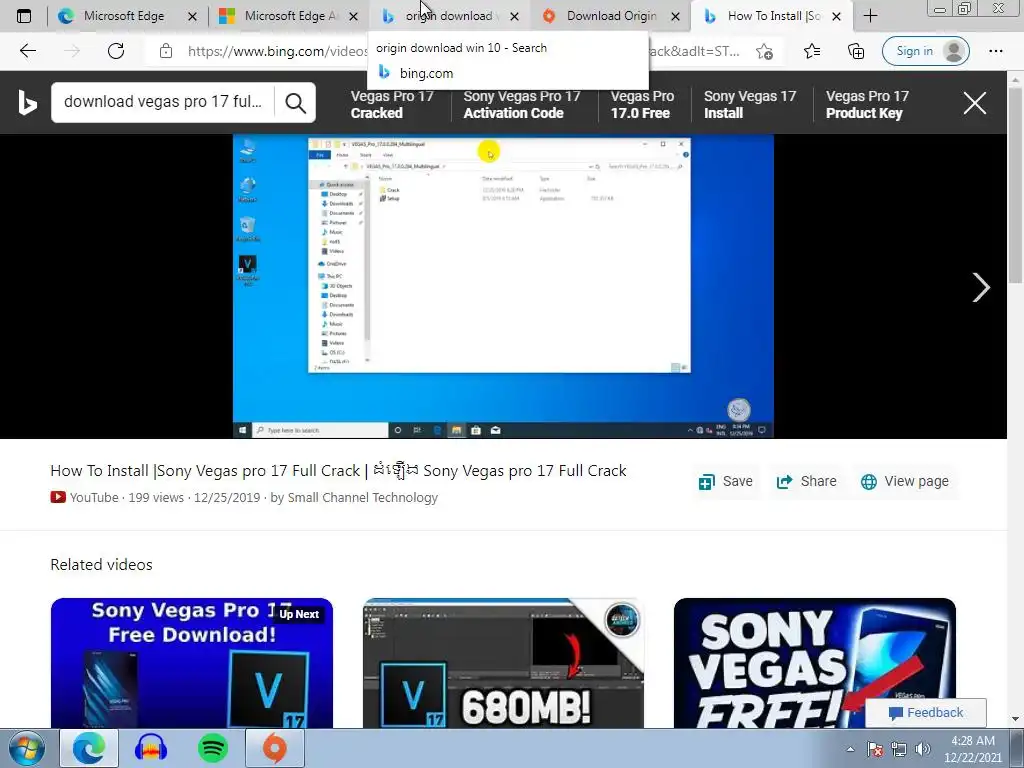Viewport: 1024px width, 768px height.
Task: Open the Action Center flag icon
Action: (875, 749)
